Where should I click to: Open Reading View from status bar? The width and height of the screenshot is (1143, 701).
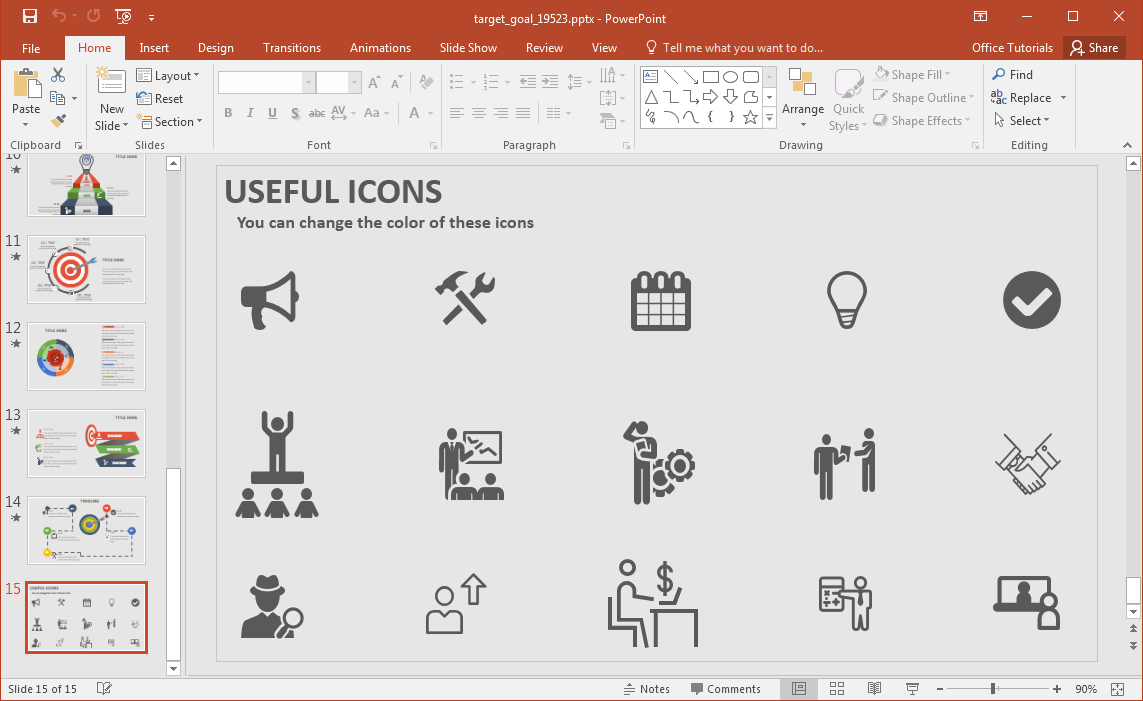click(874, 689)
